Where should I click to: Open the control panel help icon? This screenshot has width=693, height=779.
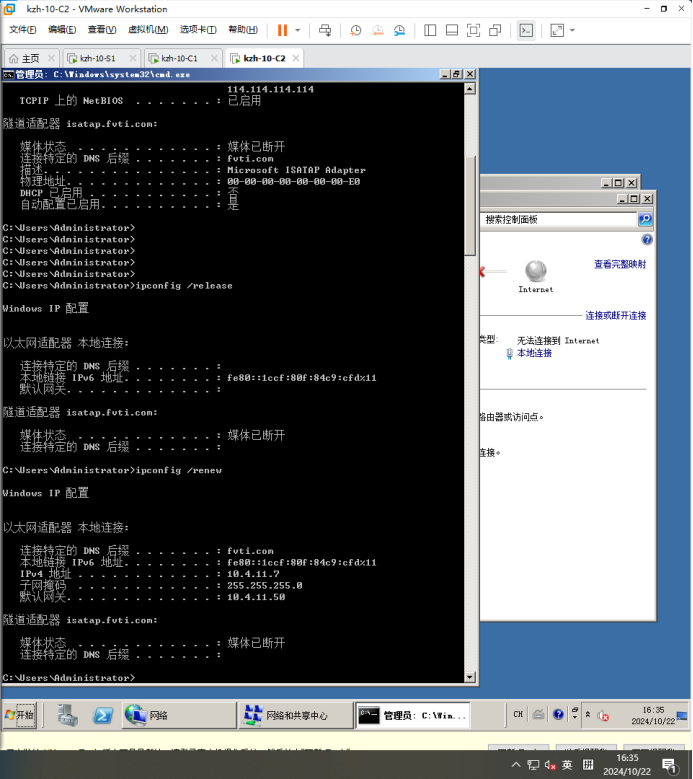pyautogui.click(x=647, y=240)
